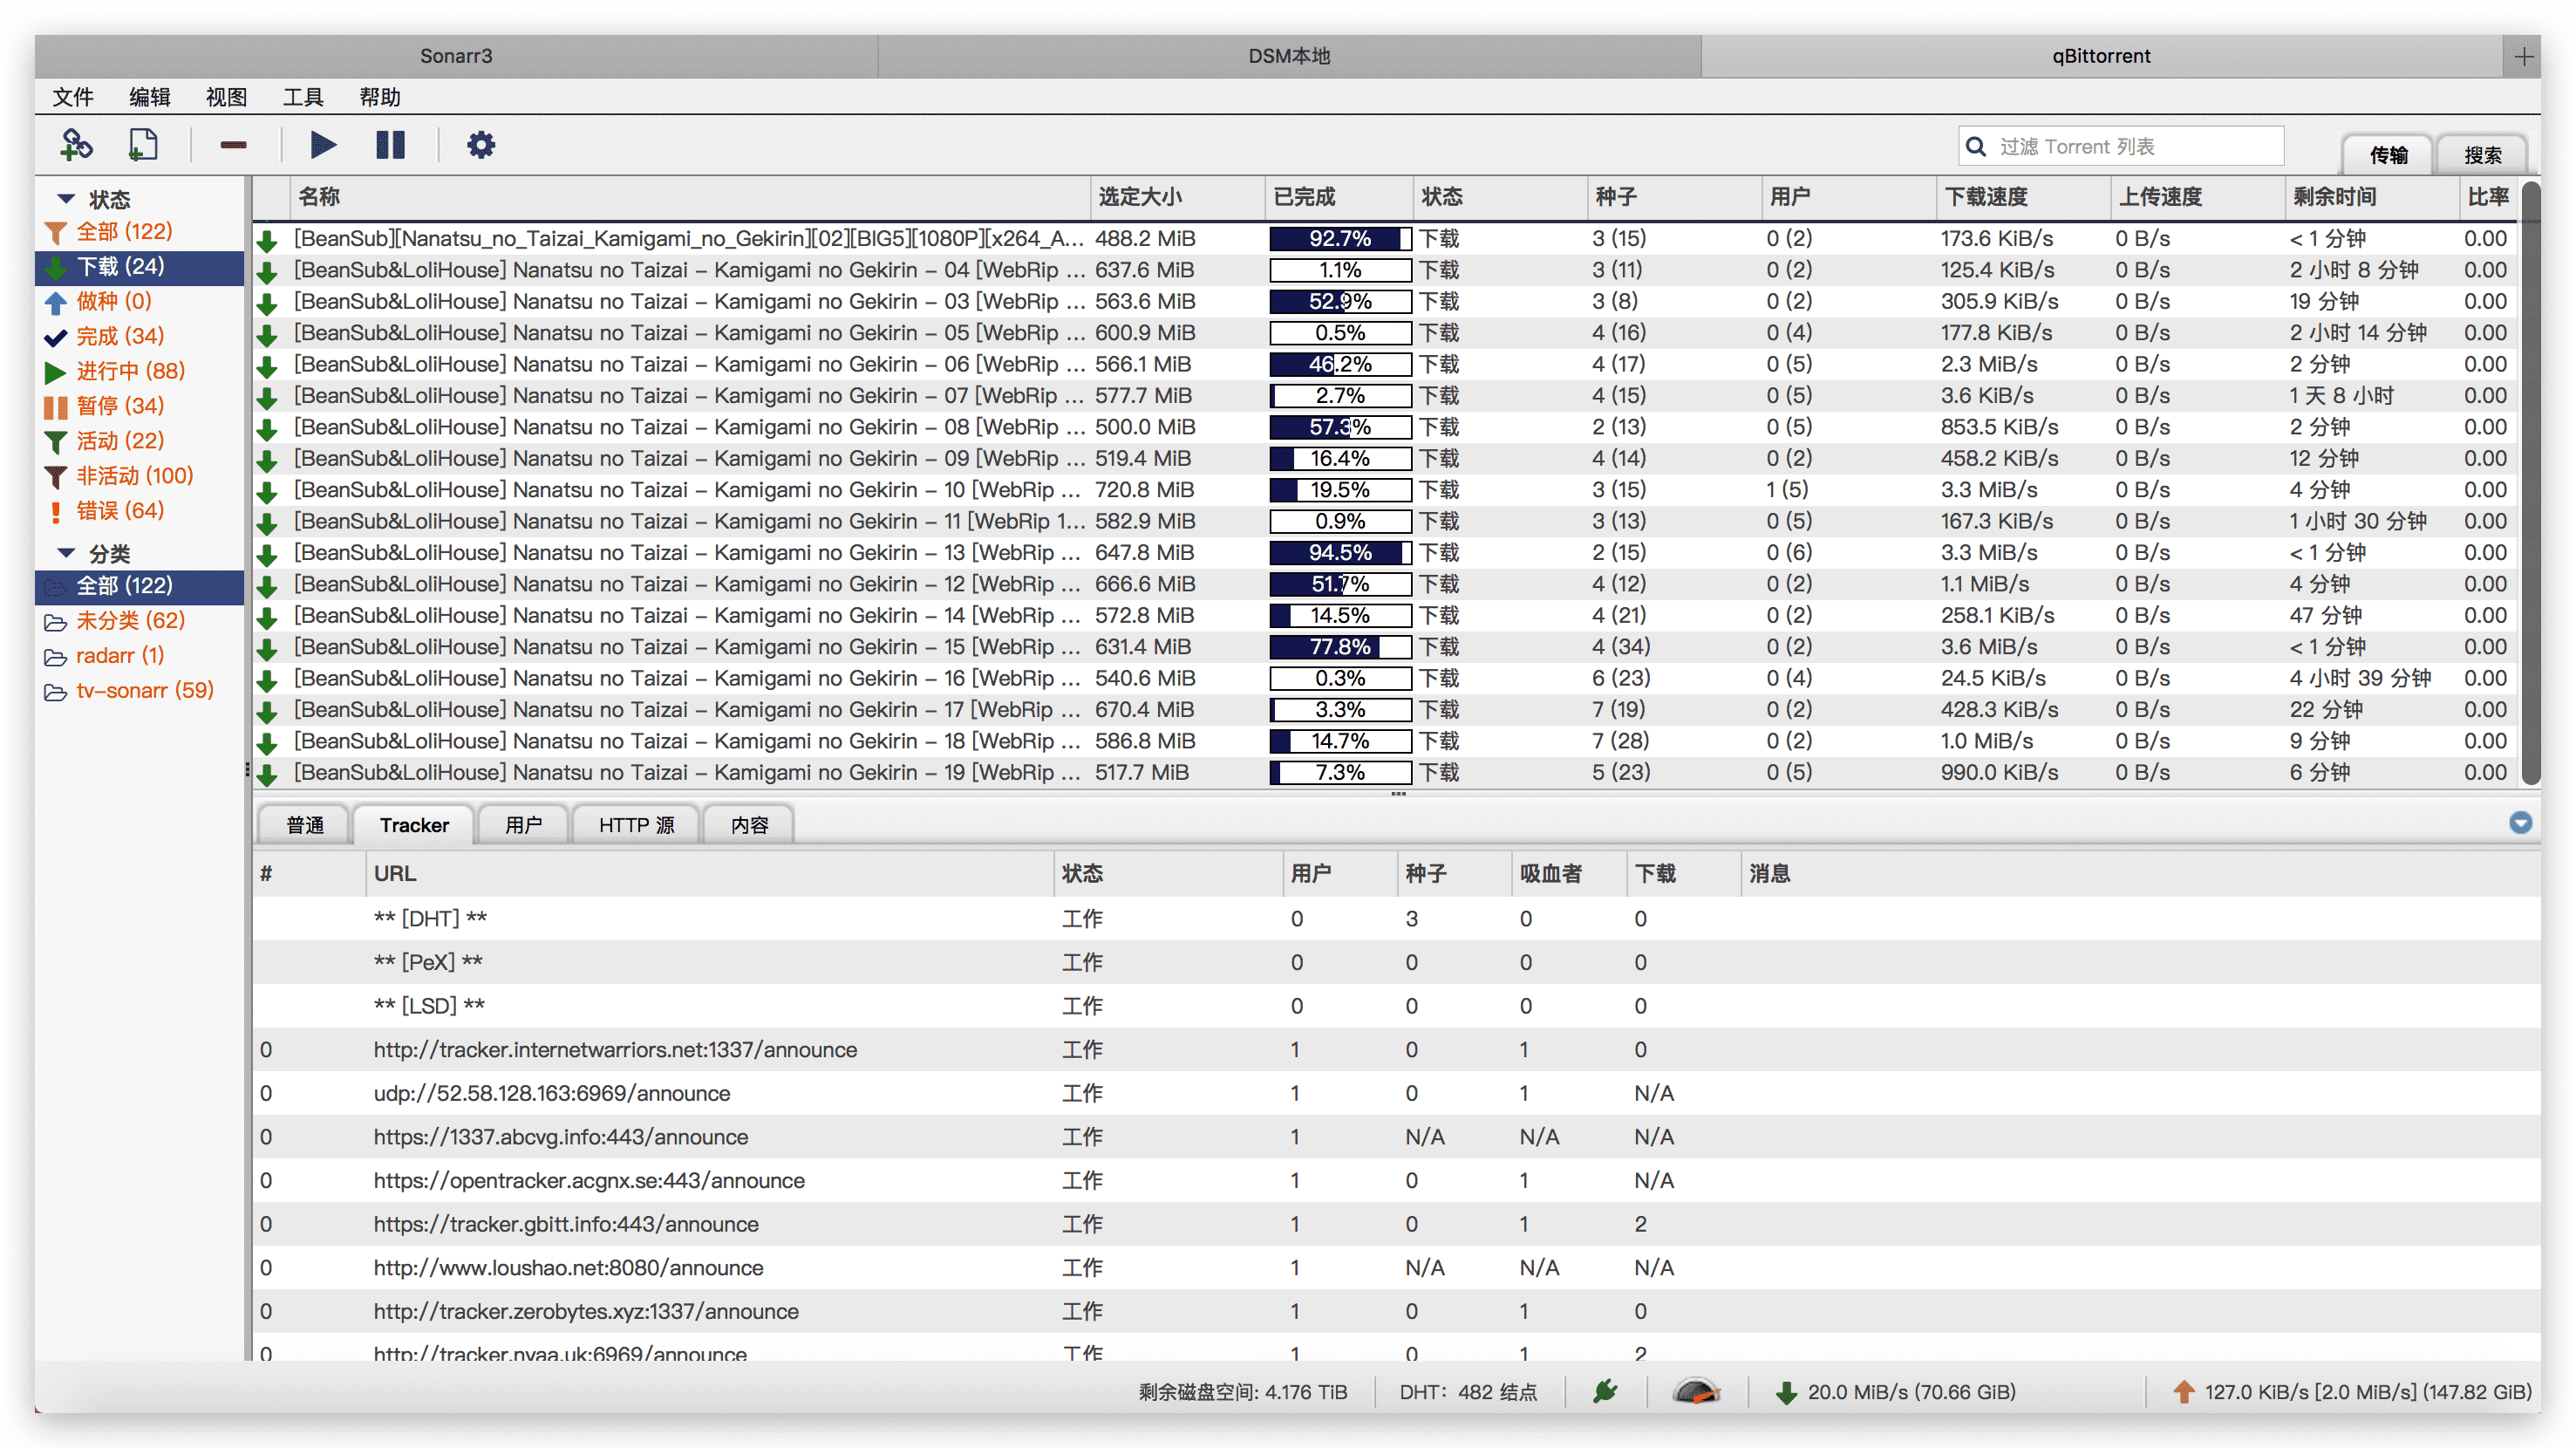The height and width of the screenshot is (1448, 2576).
Task: Click the 92.7% progress bar of BeanSub [02] torrent
Action: [x=1340, y=239]
